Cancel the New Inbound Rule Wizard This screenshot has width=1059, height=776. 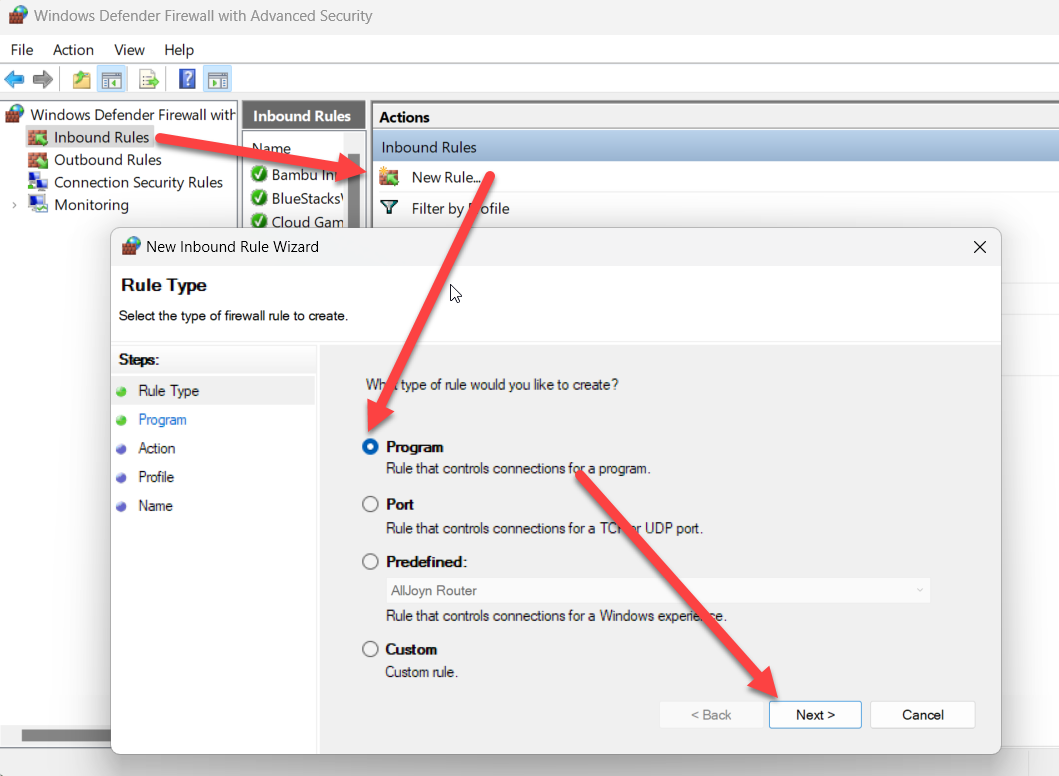tap(921, 714)
